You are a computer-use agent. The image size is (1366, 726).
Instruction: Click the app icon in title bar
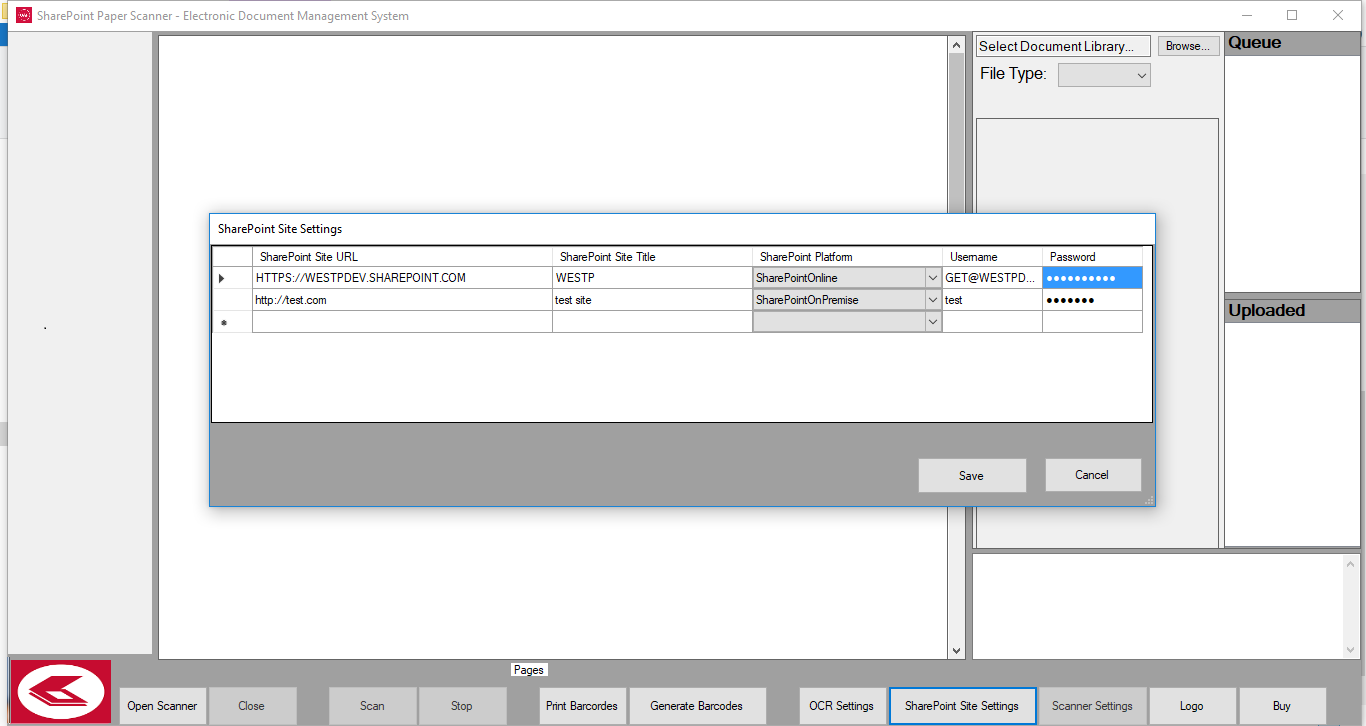tap(24, 15)
